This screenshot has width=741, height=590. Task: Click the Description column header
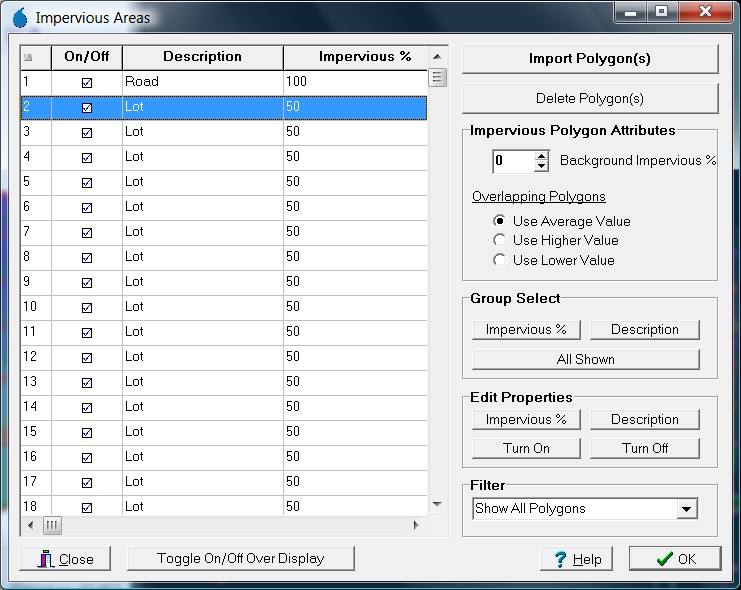(202, 57)
